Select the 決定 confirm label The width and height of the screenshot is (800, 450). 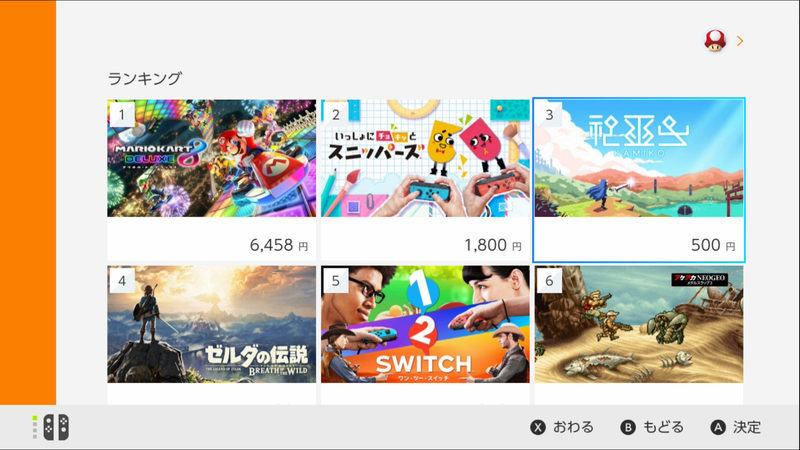[x=747, y=427]
